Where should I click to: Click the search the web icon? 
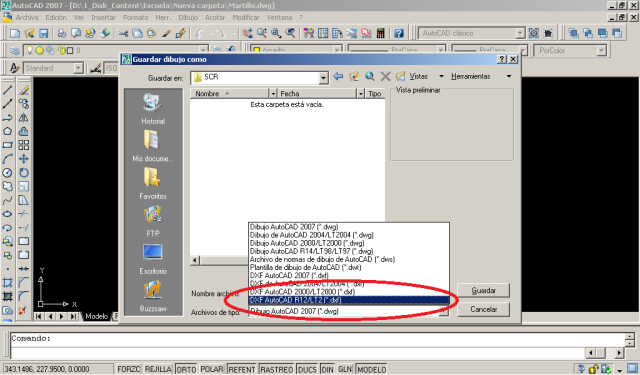[369, 76]
